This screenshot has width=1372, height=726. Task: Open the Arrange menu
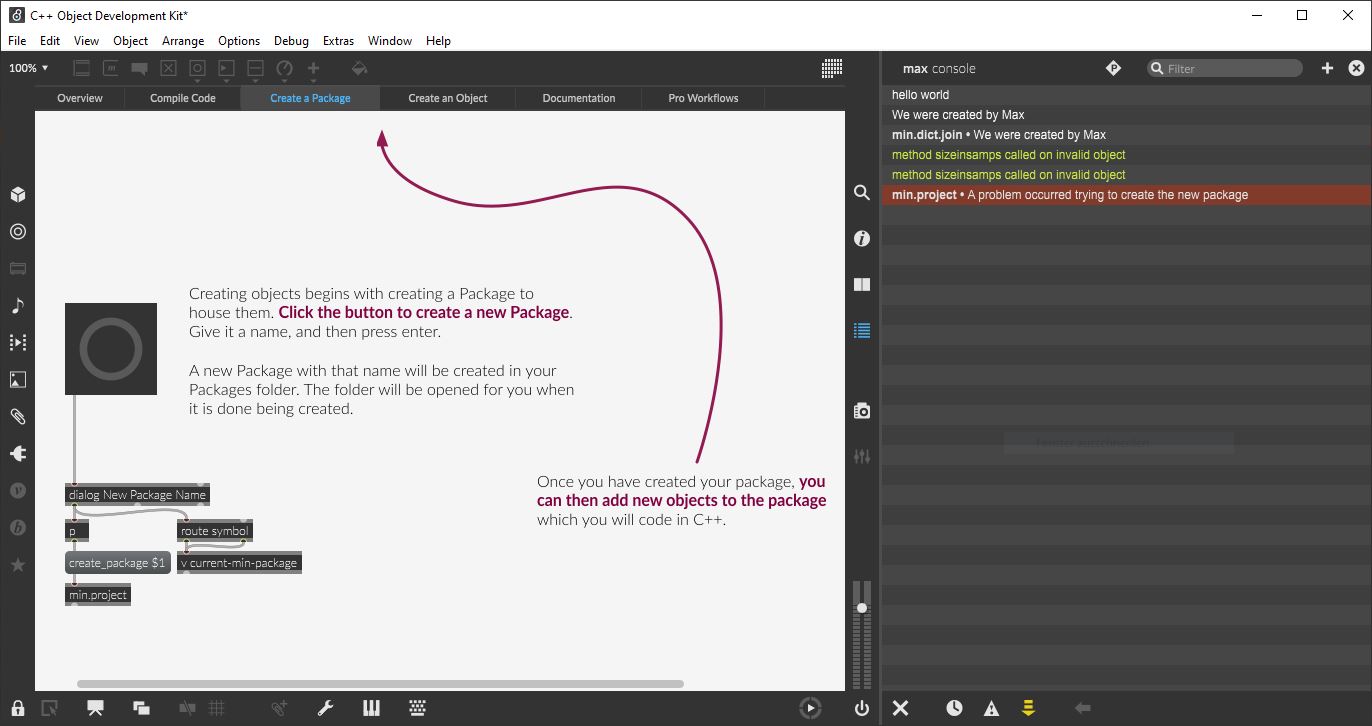click(183, 41)
